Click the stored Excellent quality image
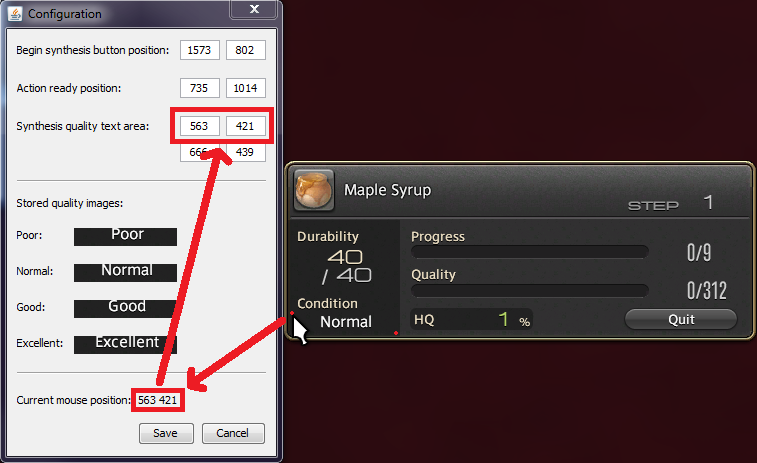 click(125, 344)
